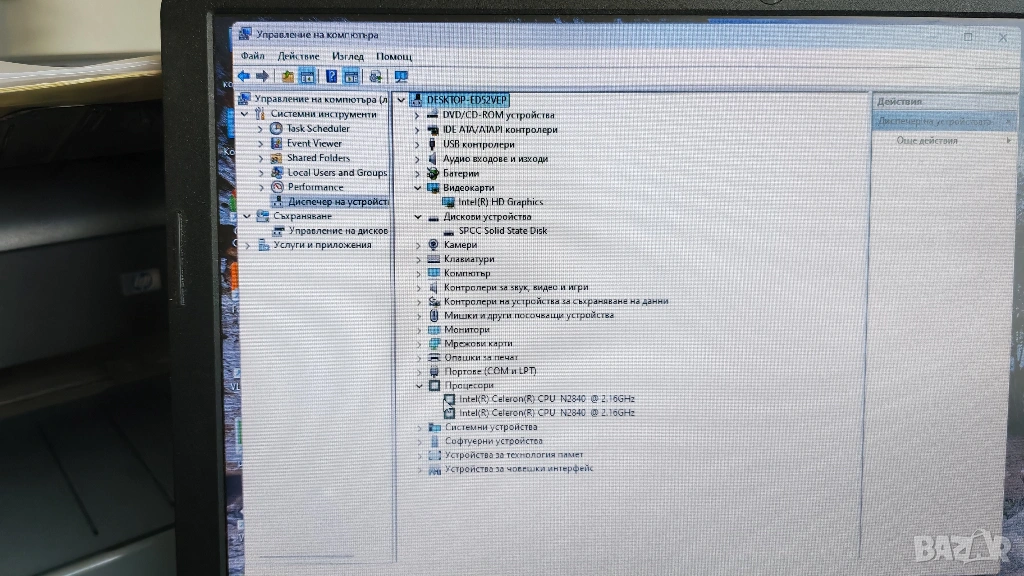Click the Контролери за звук, видео и игри icon
Viewport: 1024px width, 576px height.
(434, 287)
